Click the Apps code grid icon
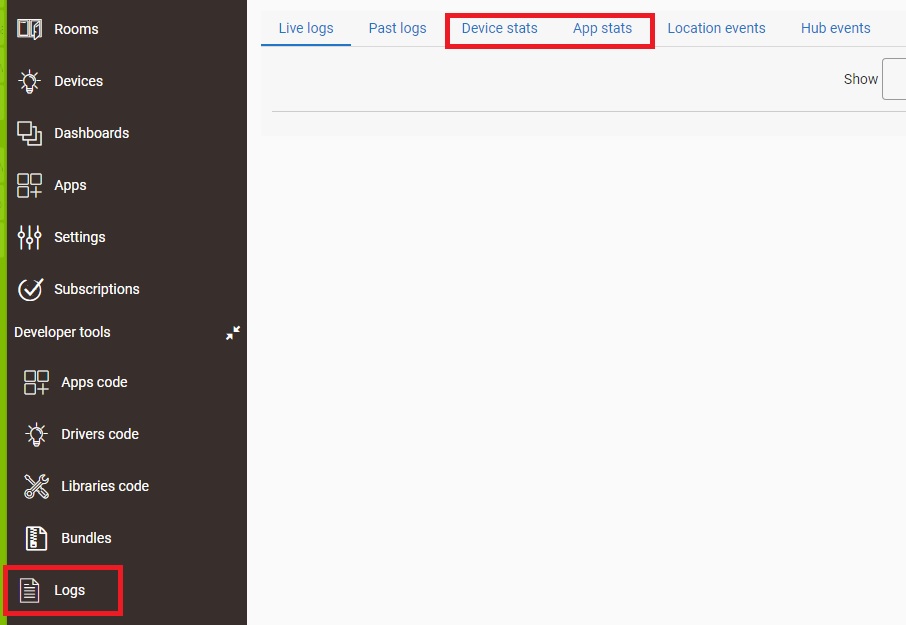906x625 pixels. [36, 382]
